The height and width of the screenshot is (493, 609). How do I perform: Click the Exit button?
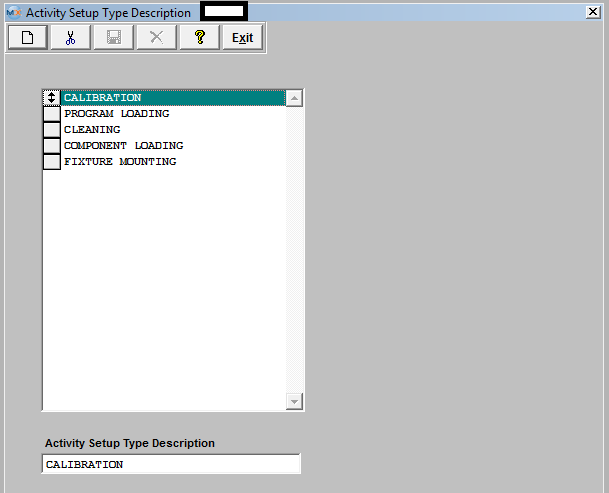[x=242, y=38]
